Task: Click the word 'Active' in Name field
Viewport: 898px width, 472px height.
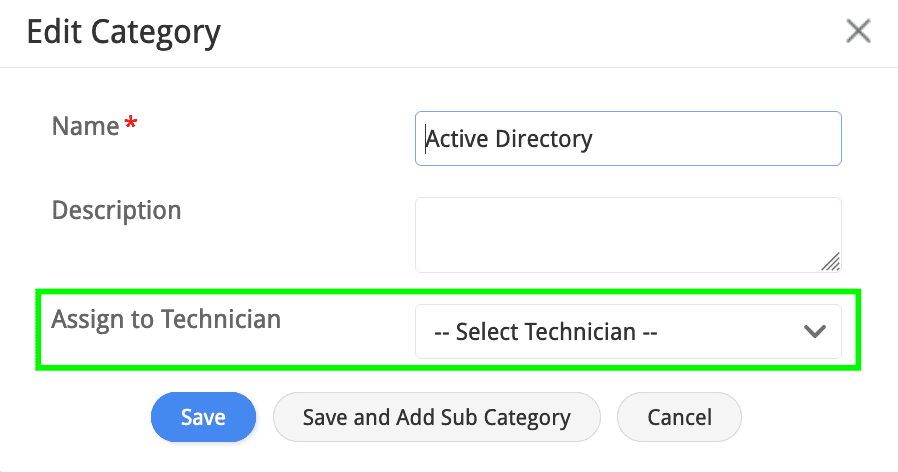Action: coord(458,139)
